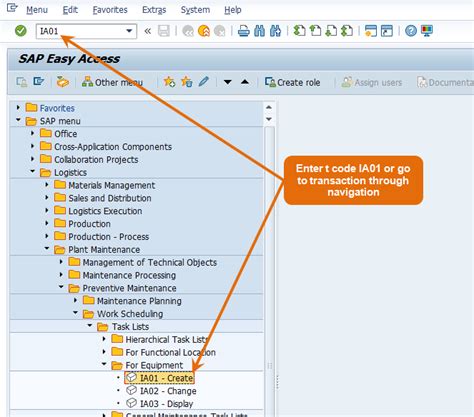Expand the Favorites tree folder
This screenshot has height=417, width=474.
[18, 107]
